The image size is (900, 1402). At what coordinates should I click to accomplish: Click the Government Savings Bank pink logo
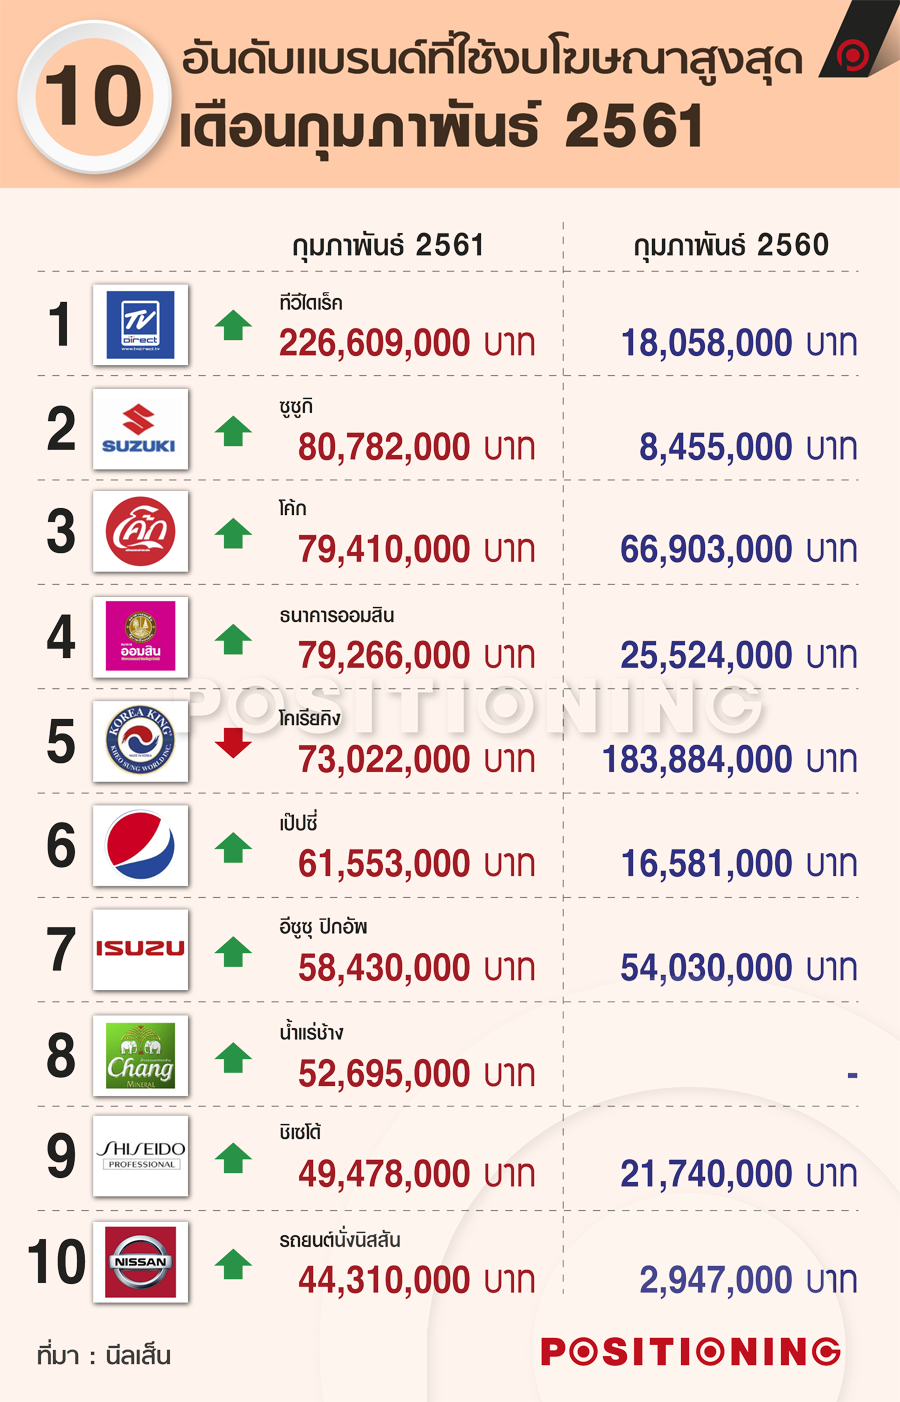point(140,637)
